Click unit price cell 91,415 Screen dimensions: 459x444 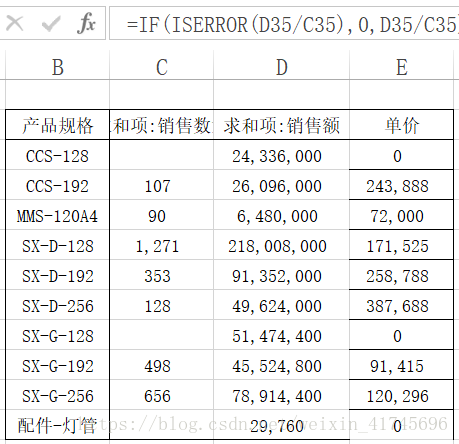pyautogui.click(x=402, y=365)
